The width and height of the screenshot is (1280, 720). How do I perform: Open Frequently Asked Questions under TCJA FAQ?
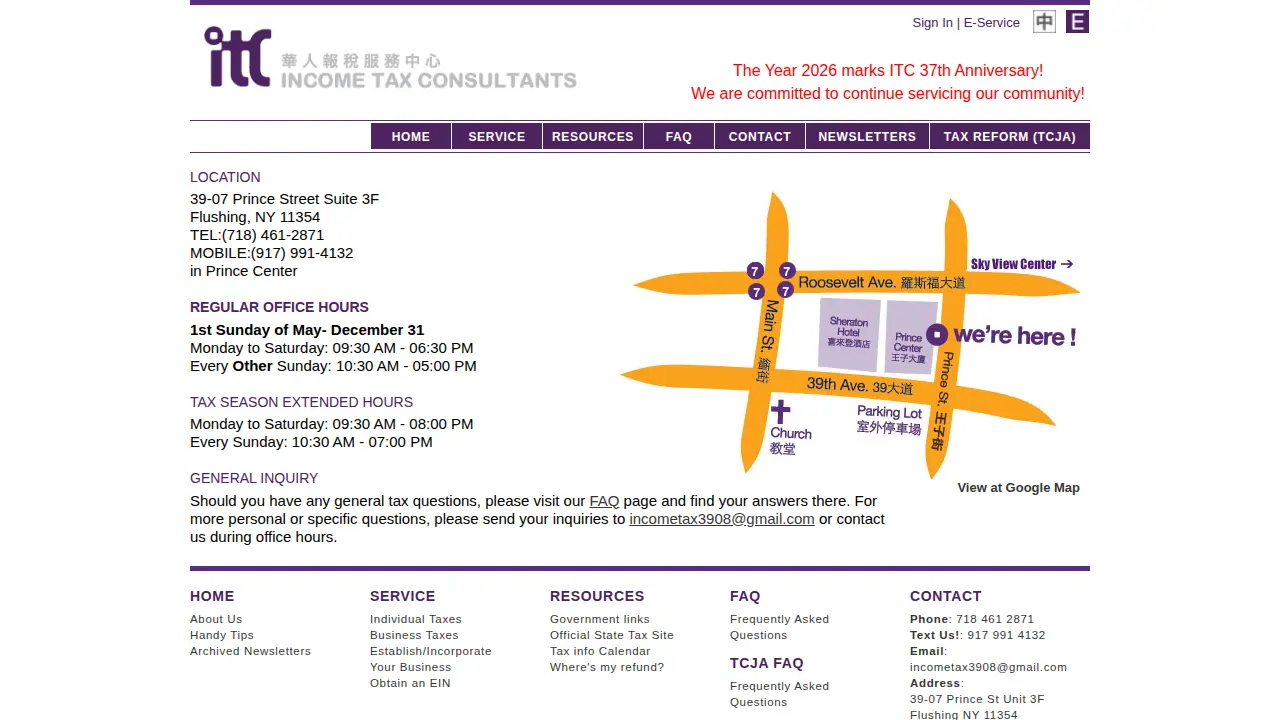(779, 694)
